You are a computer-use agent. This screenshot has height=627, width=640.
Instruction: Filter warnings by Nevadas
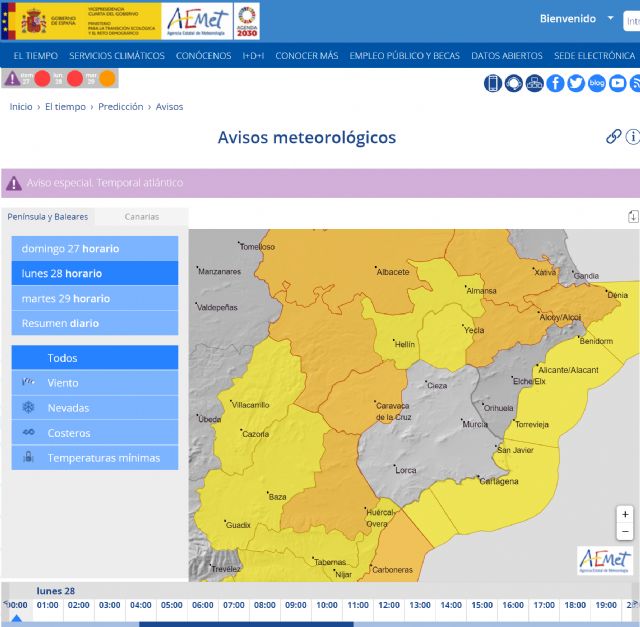point(95,408)
